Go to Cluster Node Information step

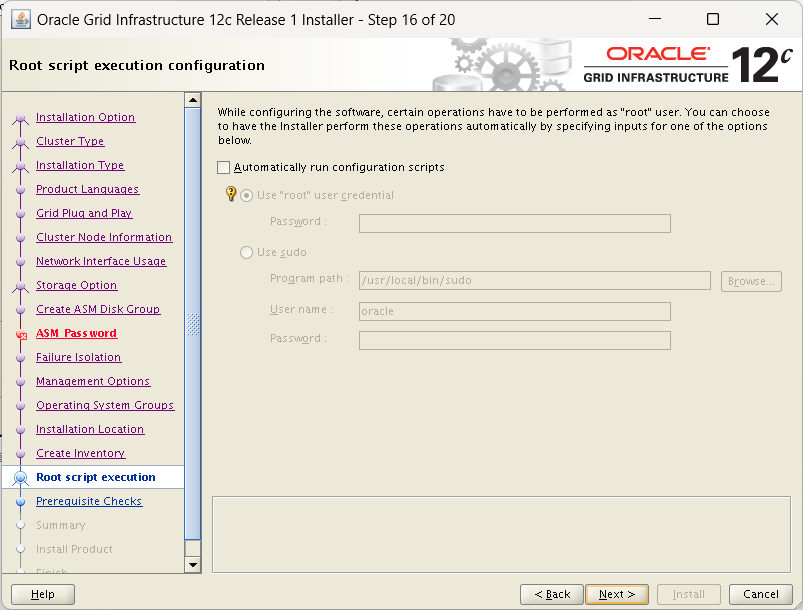coord(104,237)
